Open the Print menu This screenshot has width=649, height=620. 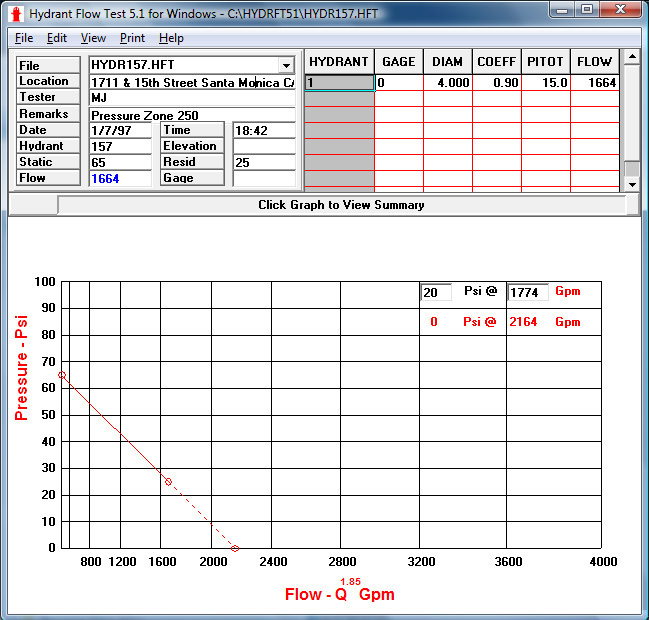click(132, 38)
